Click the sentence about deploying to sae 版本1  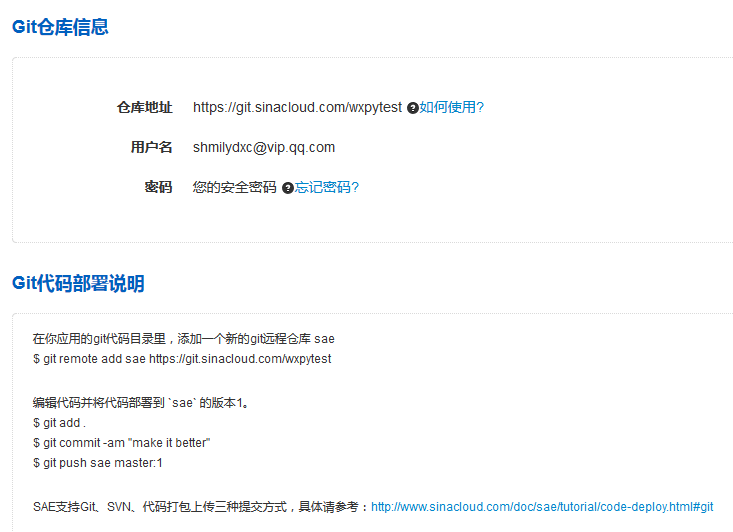click(141, 403)
